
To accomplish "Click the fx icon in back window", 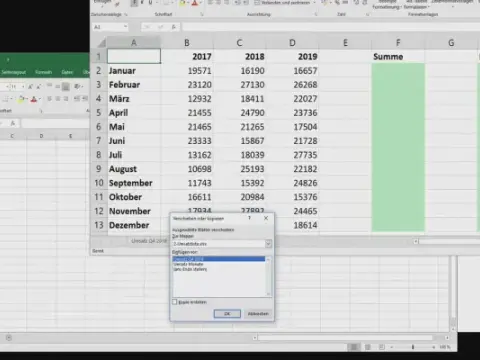I will tap(13, 124).
